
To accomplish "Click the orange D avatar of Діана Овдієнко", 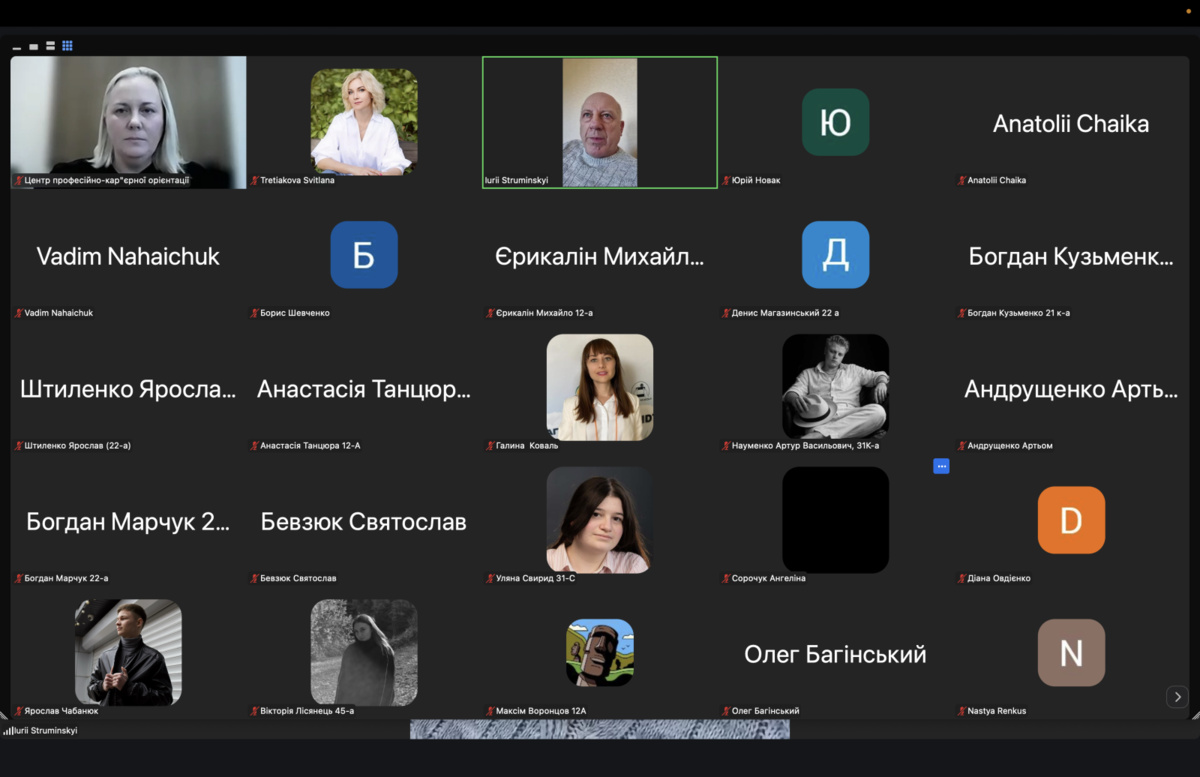I will (x=1071, y=520).
